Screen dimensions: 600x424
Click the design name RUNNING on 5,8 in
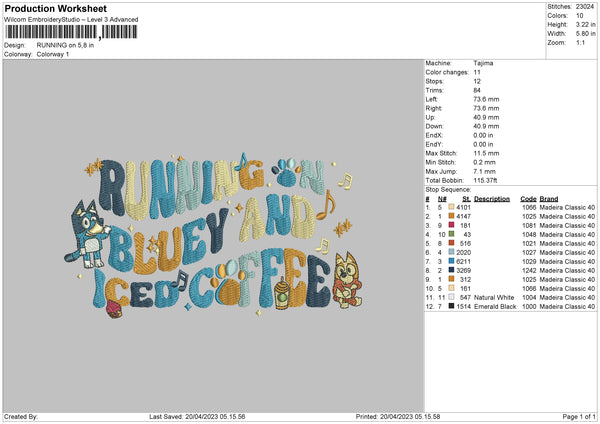(x=65, y=45)
